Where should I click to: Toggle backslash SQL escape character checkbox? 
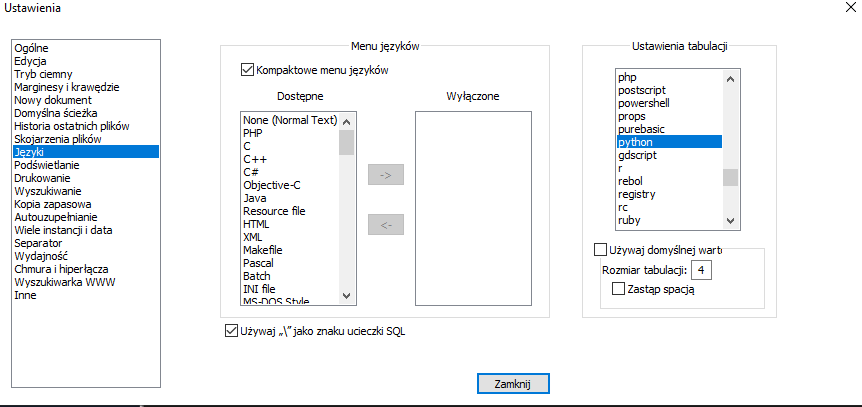pyautogui.click(x=233, y=331)
